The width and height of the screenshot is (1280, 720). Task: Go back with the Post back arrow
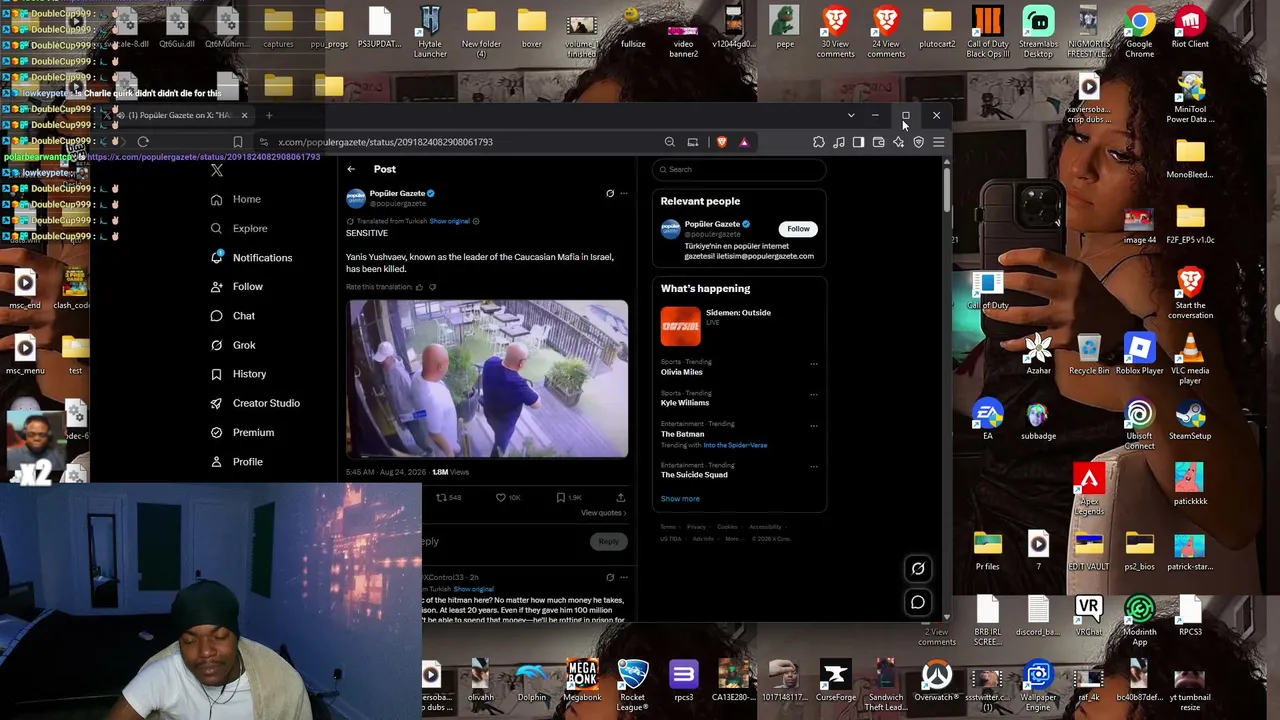[351, 169]
